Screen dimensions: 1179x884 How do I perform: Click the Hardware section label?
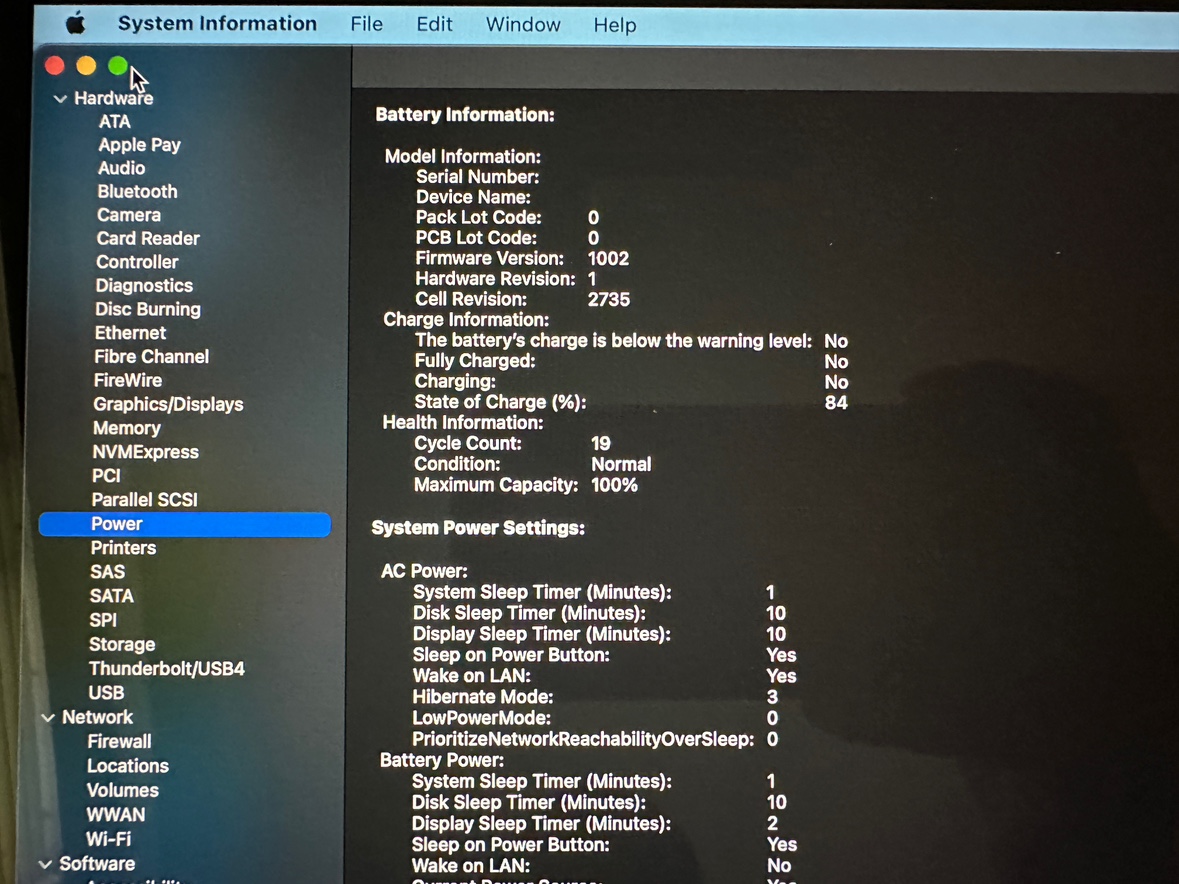pyautogui.click(x=114, y=98)
